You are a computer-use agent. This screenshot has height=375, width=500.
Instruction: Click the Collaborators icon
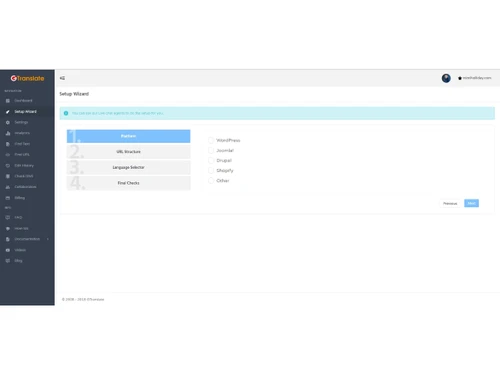[x=8, y=187]
